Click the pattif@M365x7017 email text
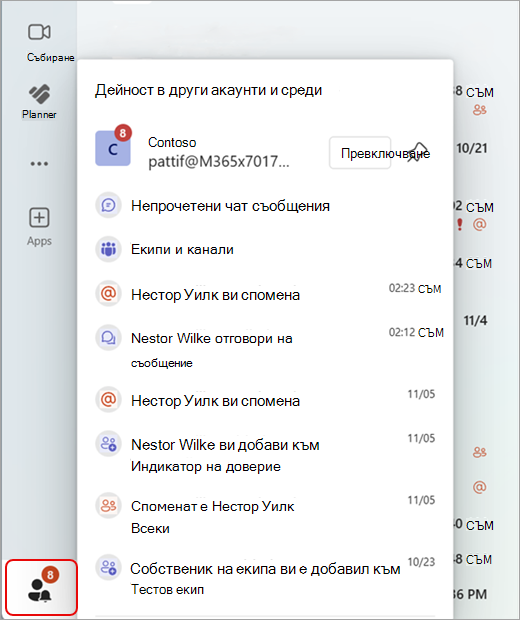 [x=219, y=161]
